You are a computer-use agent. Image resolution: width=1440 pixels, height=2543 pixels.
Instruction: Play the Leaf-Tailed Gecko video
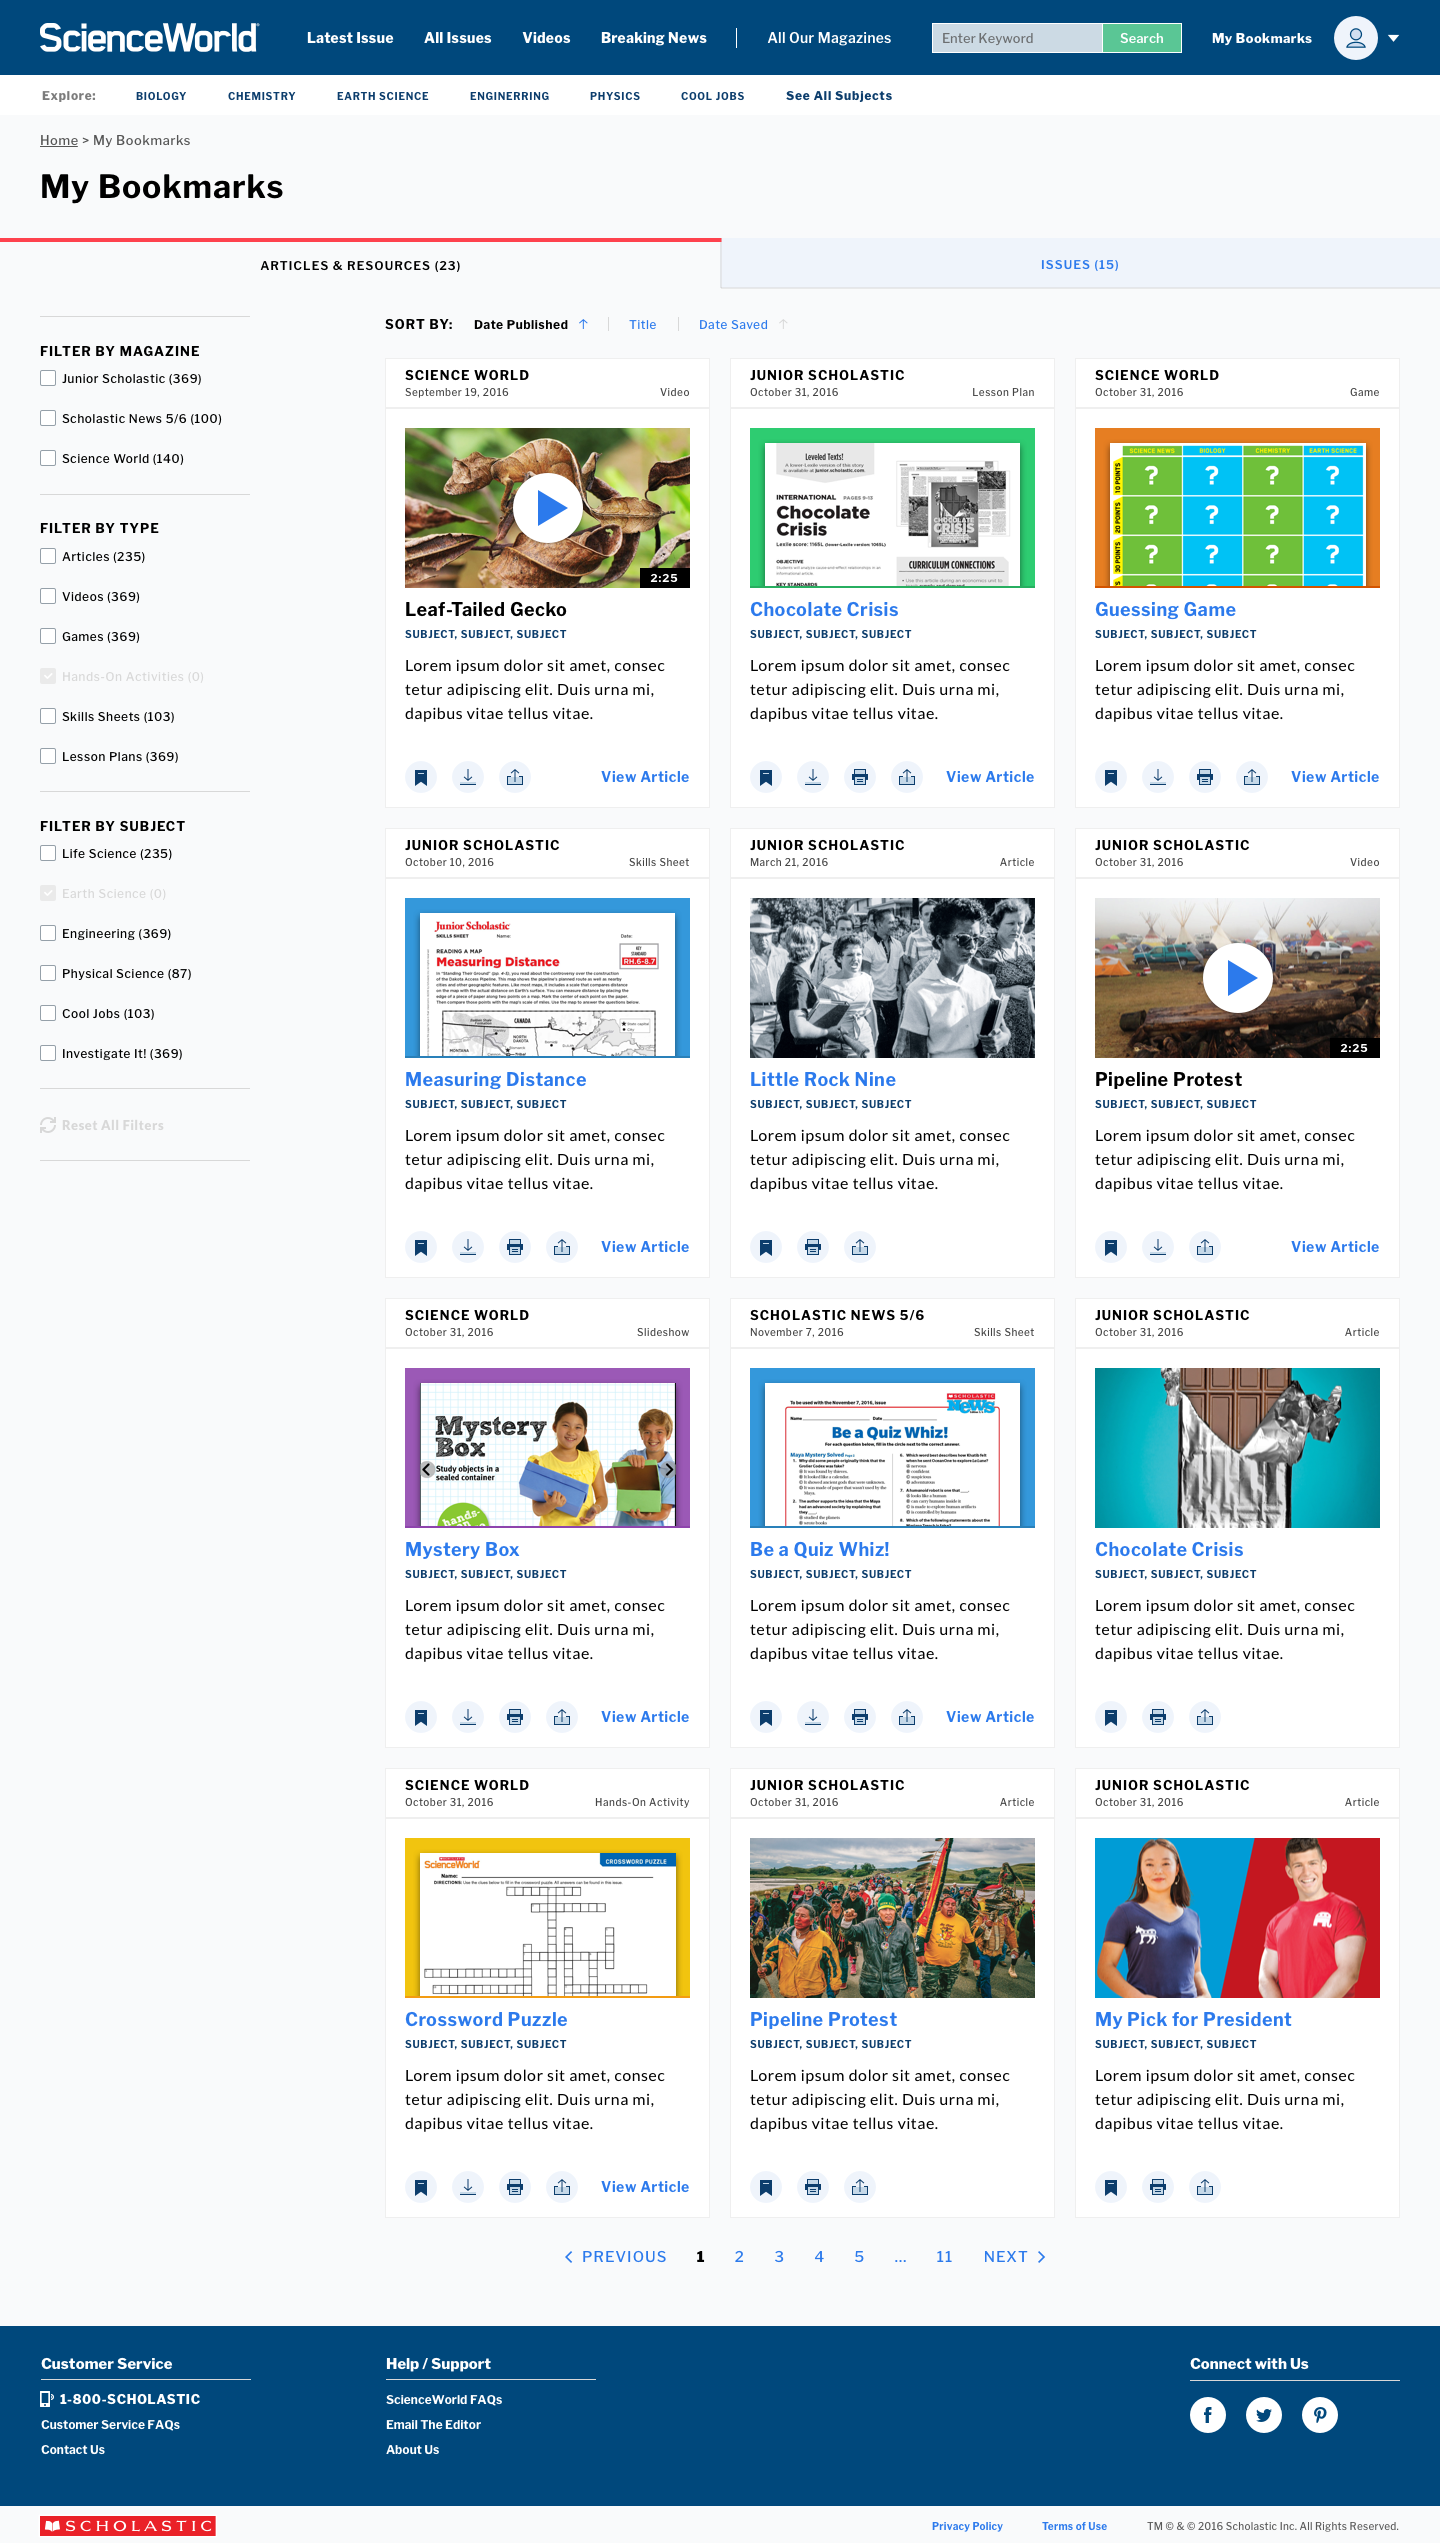[x=548, y=508]
